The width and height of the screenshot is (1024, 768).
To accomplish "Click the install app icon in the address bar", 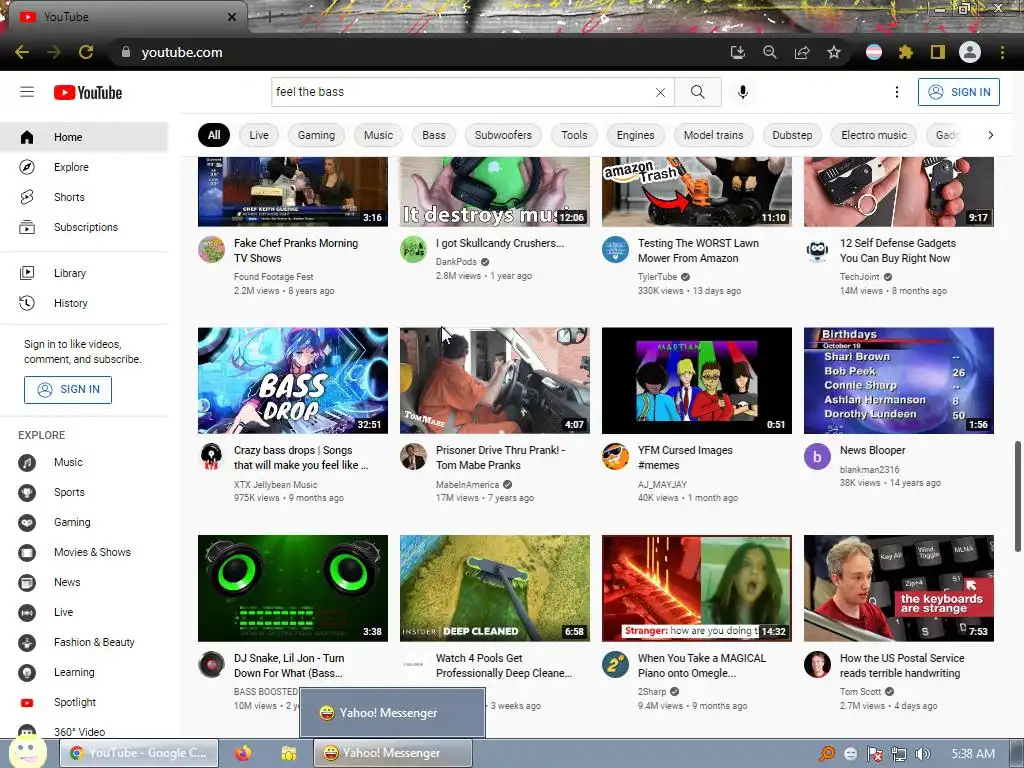I will click(738, 52).
